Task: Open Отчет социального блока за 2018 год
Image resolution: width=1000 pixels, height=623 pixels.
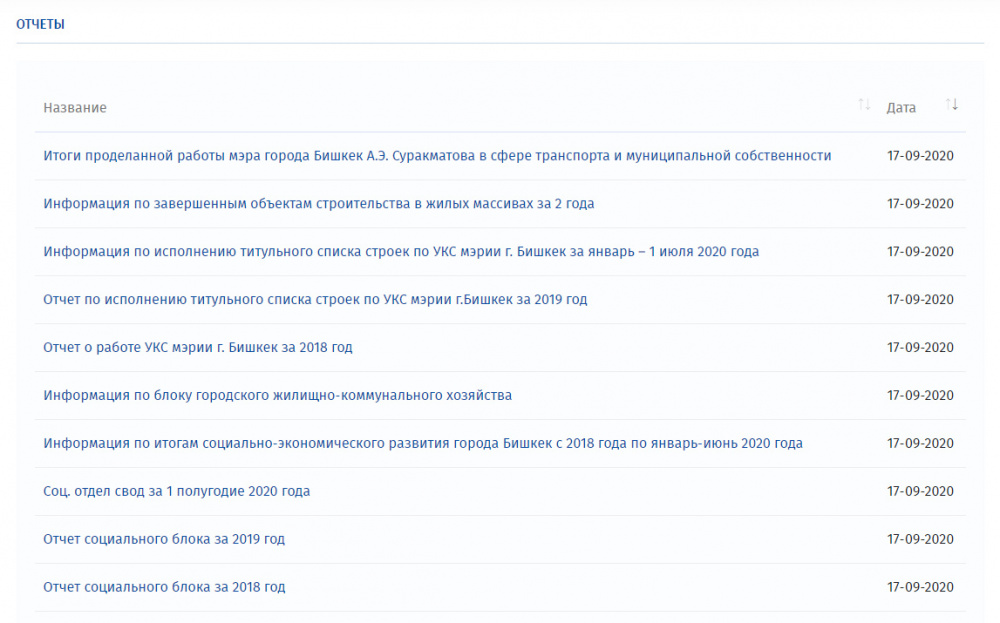Action: tap(162, 586)
